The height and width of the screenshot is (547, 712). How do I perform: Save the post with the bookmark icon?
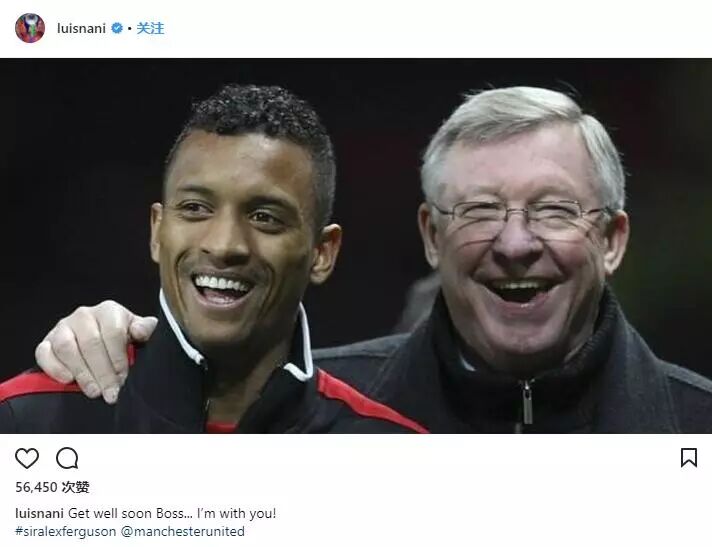(689, 458)
